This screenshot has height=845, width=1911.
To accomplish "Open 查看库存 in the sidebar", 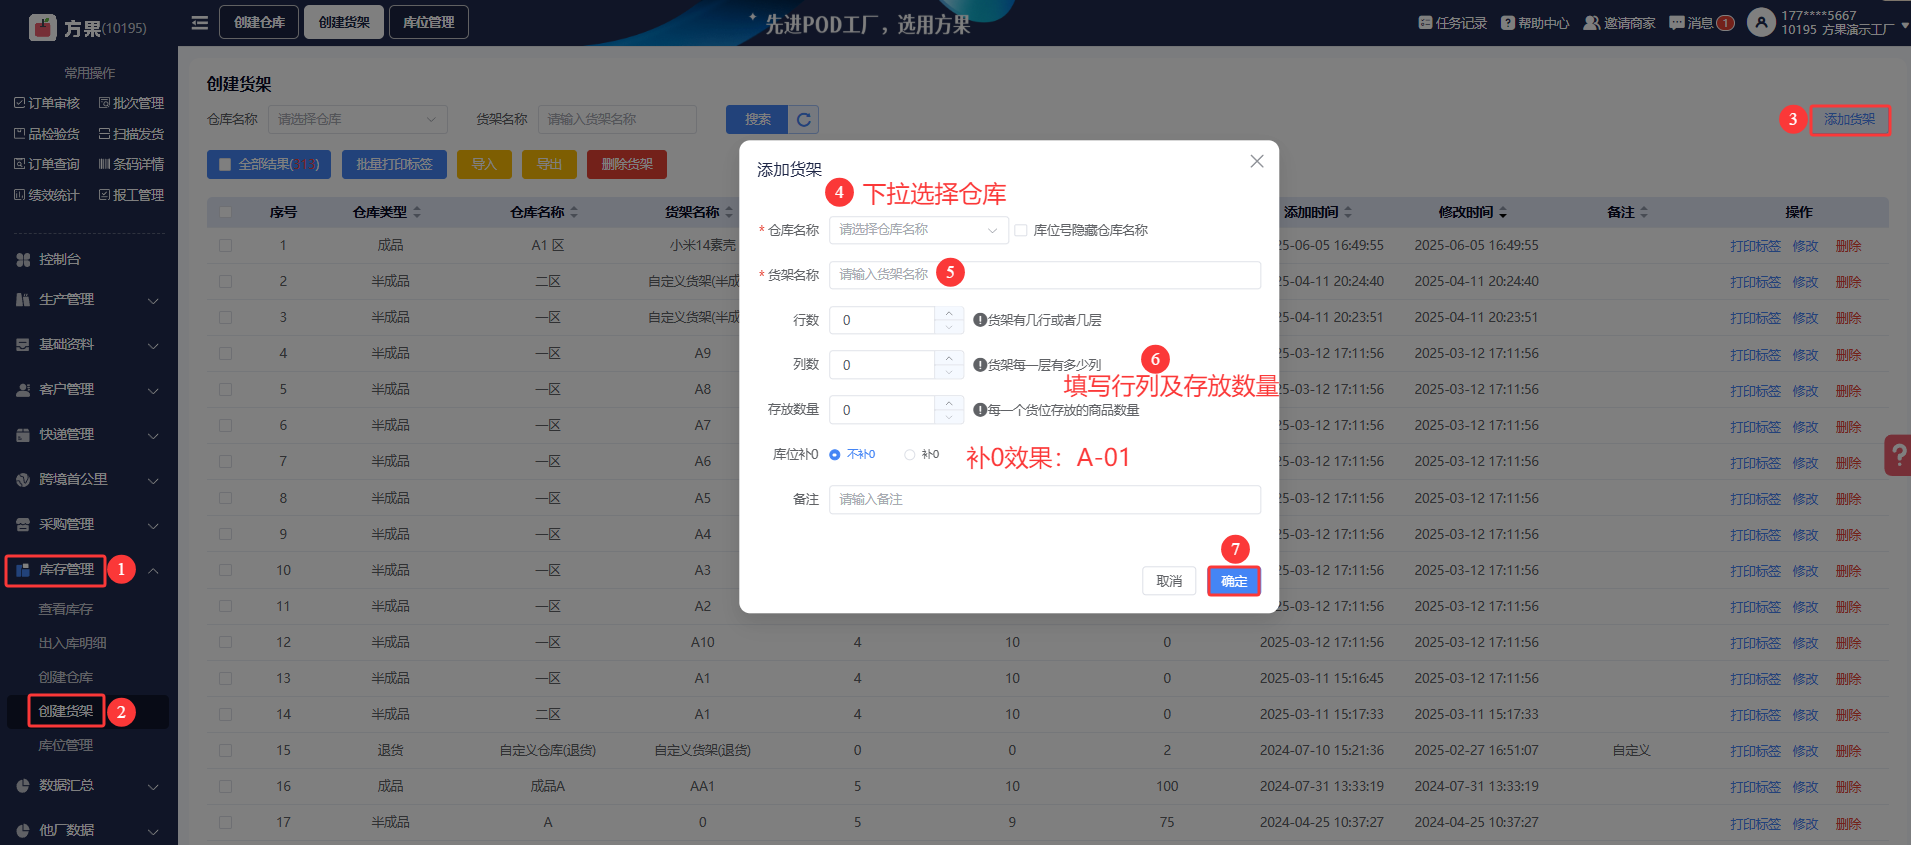I will (66, 609).
